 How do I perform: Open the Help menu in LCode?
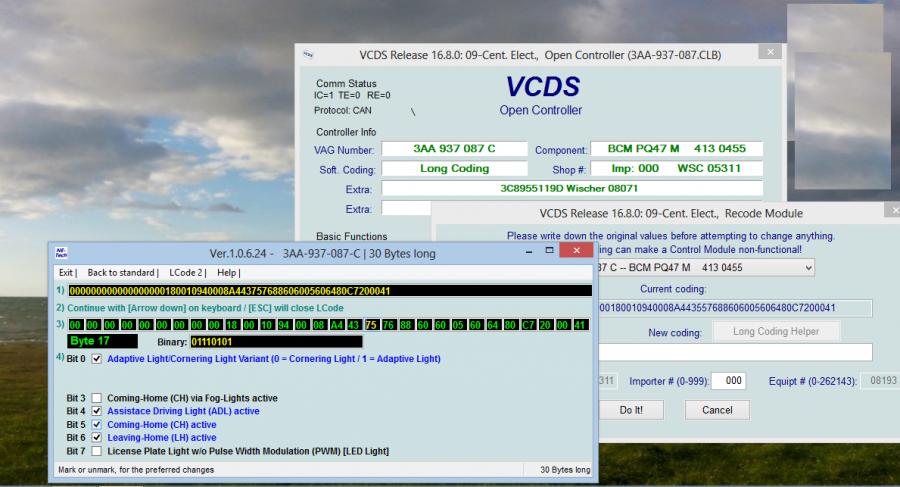coord(228,272)
